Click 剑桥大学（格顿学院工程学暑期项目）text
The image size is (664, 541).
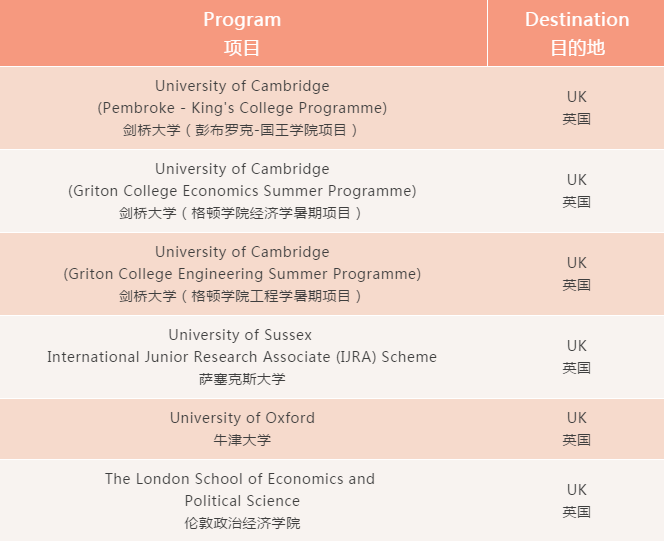coord(240,296)
